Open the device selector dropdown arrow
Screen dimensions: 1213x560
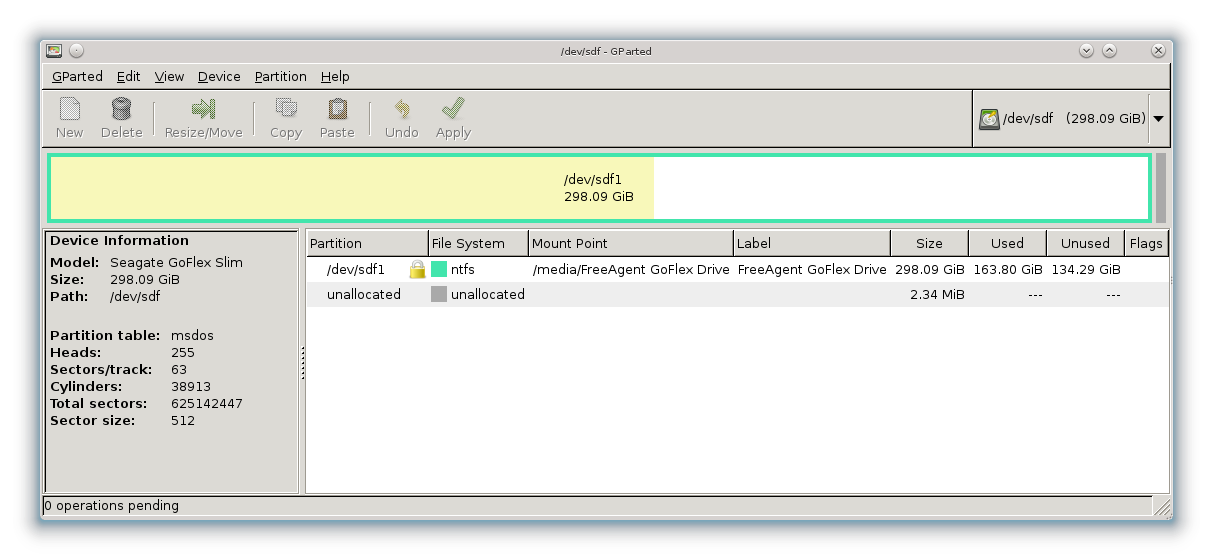click(1158, 119)
